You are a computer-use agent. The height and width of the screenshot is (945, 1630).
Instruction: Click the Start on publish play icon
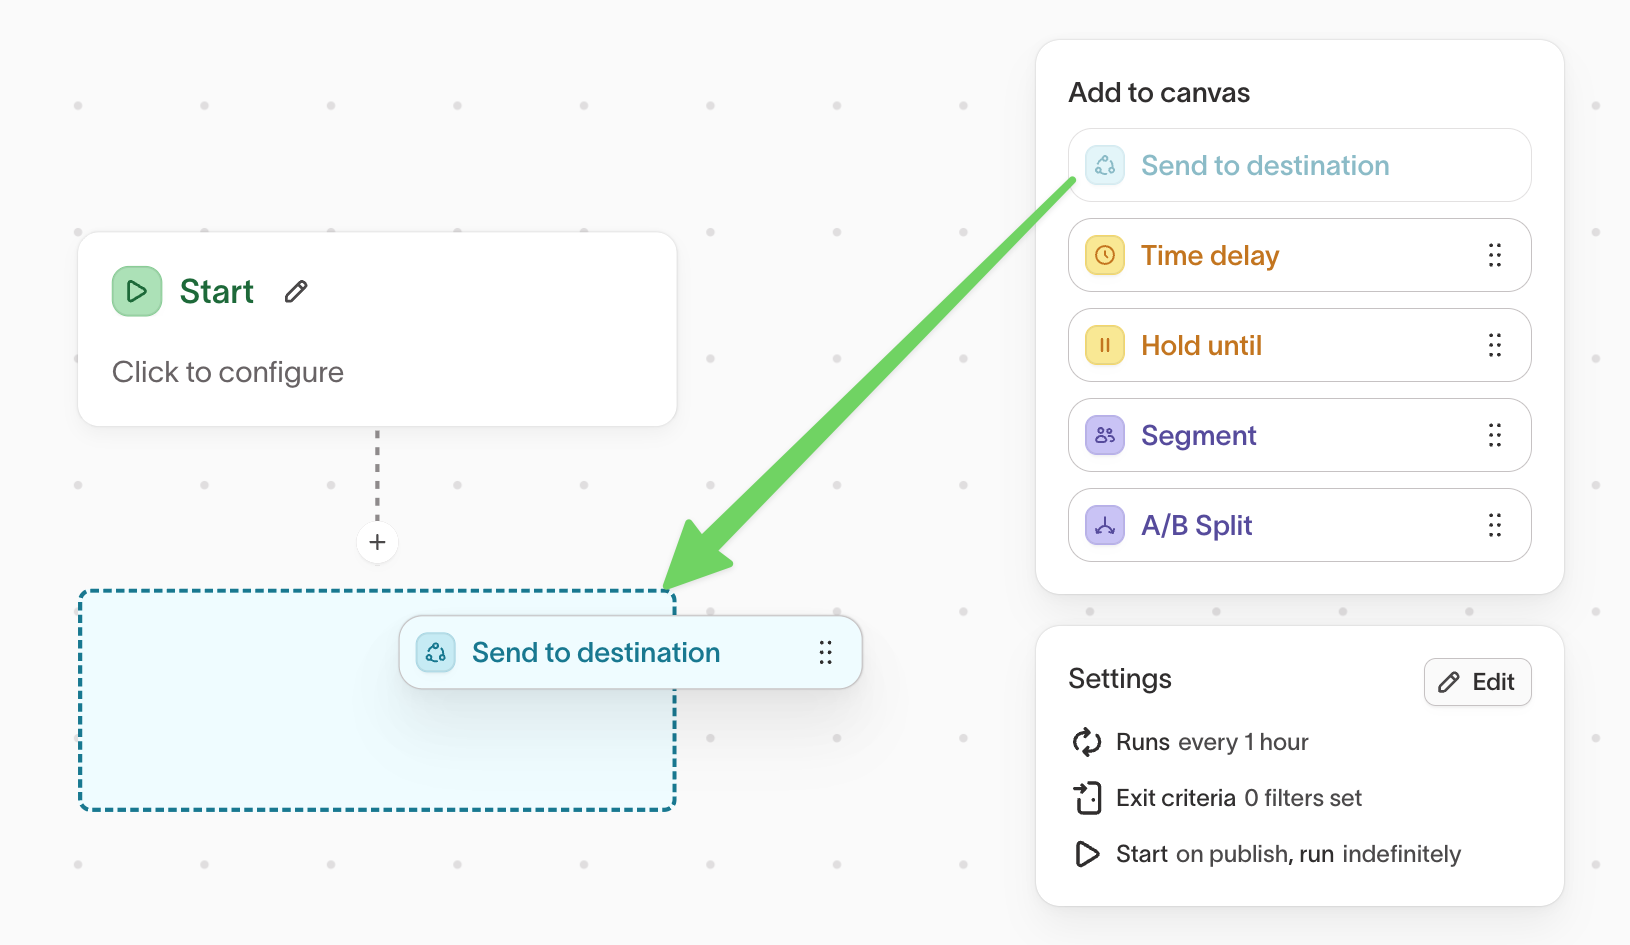click(x=1087, y=854)
